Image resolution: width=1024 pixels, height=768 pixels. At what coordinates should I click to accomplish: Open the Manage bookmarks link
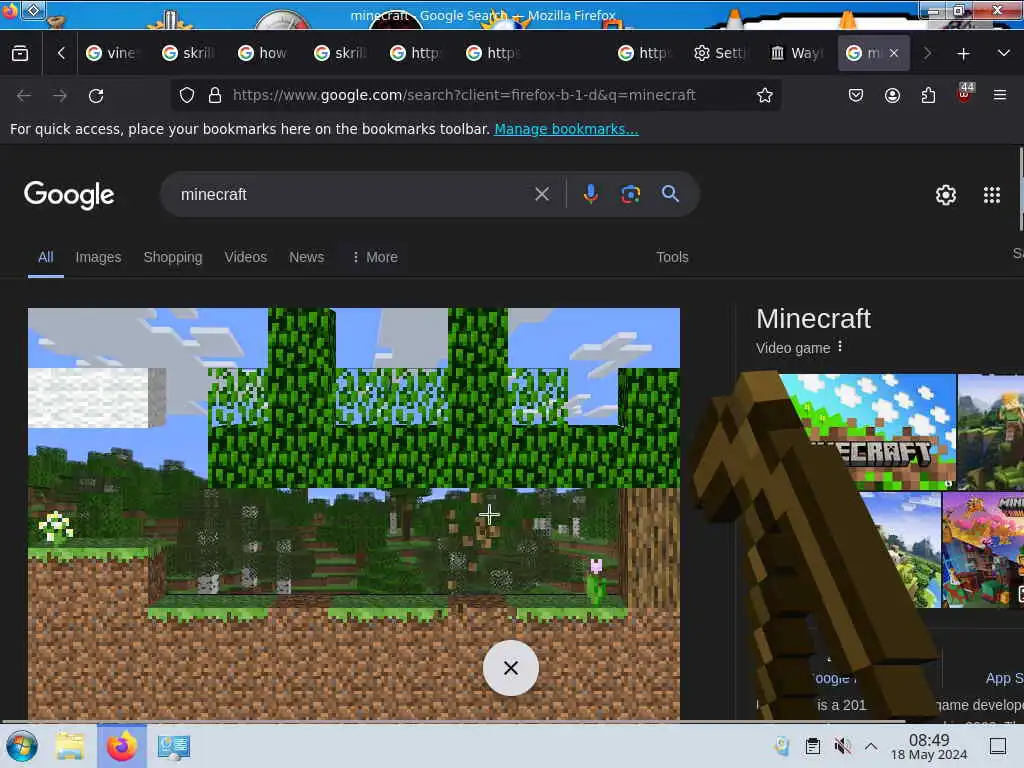[566, 129]
